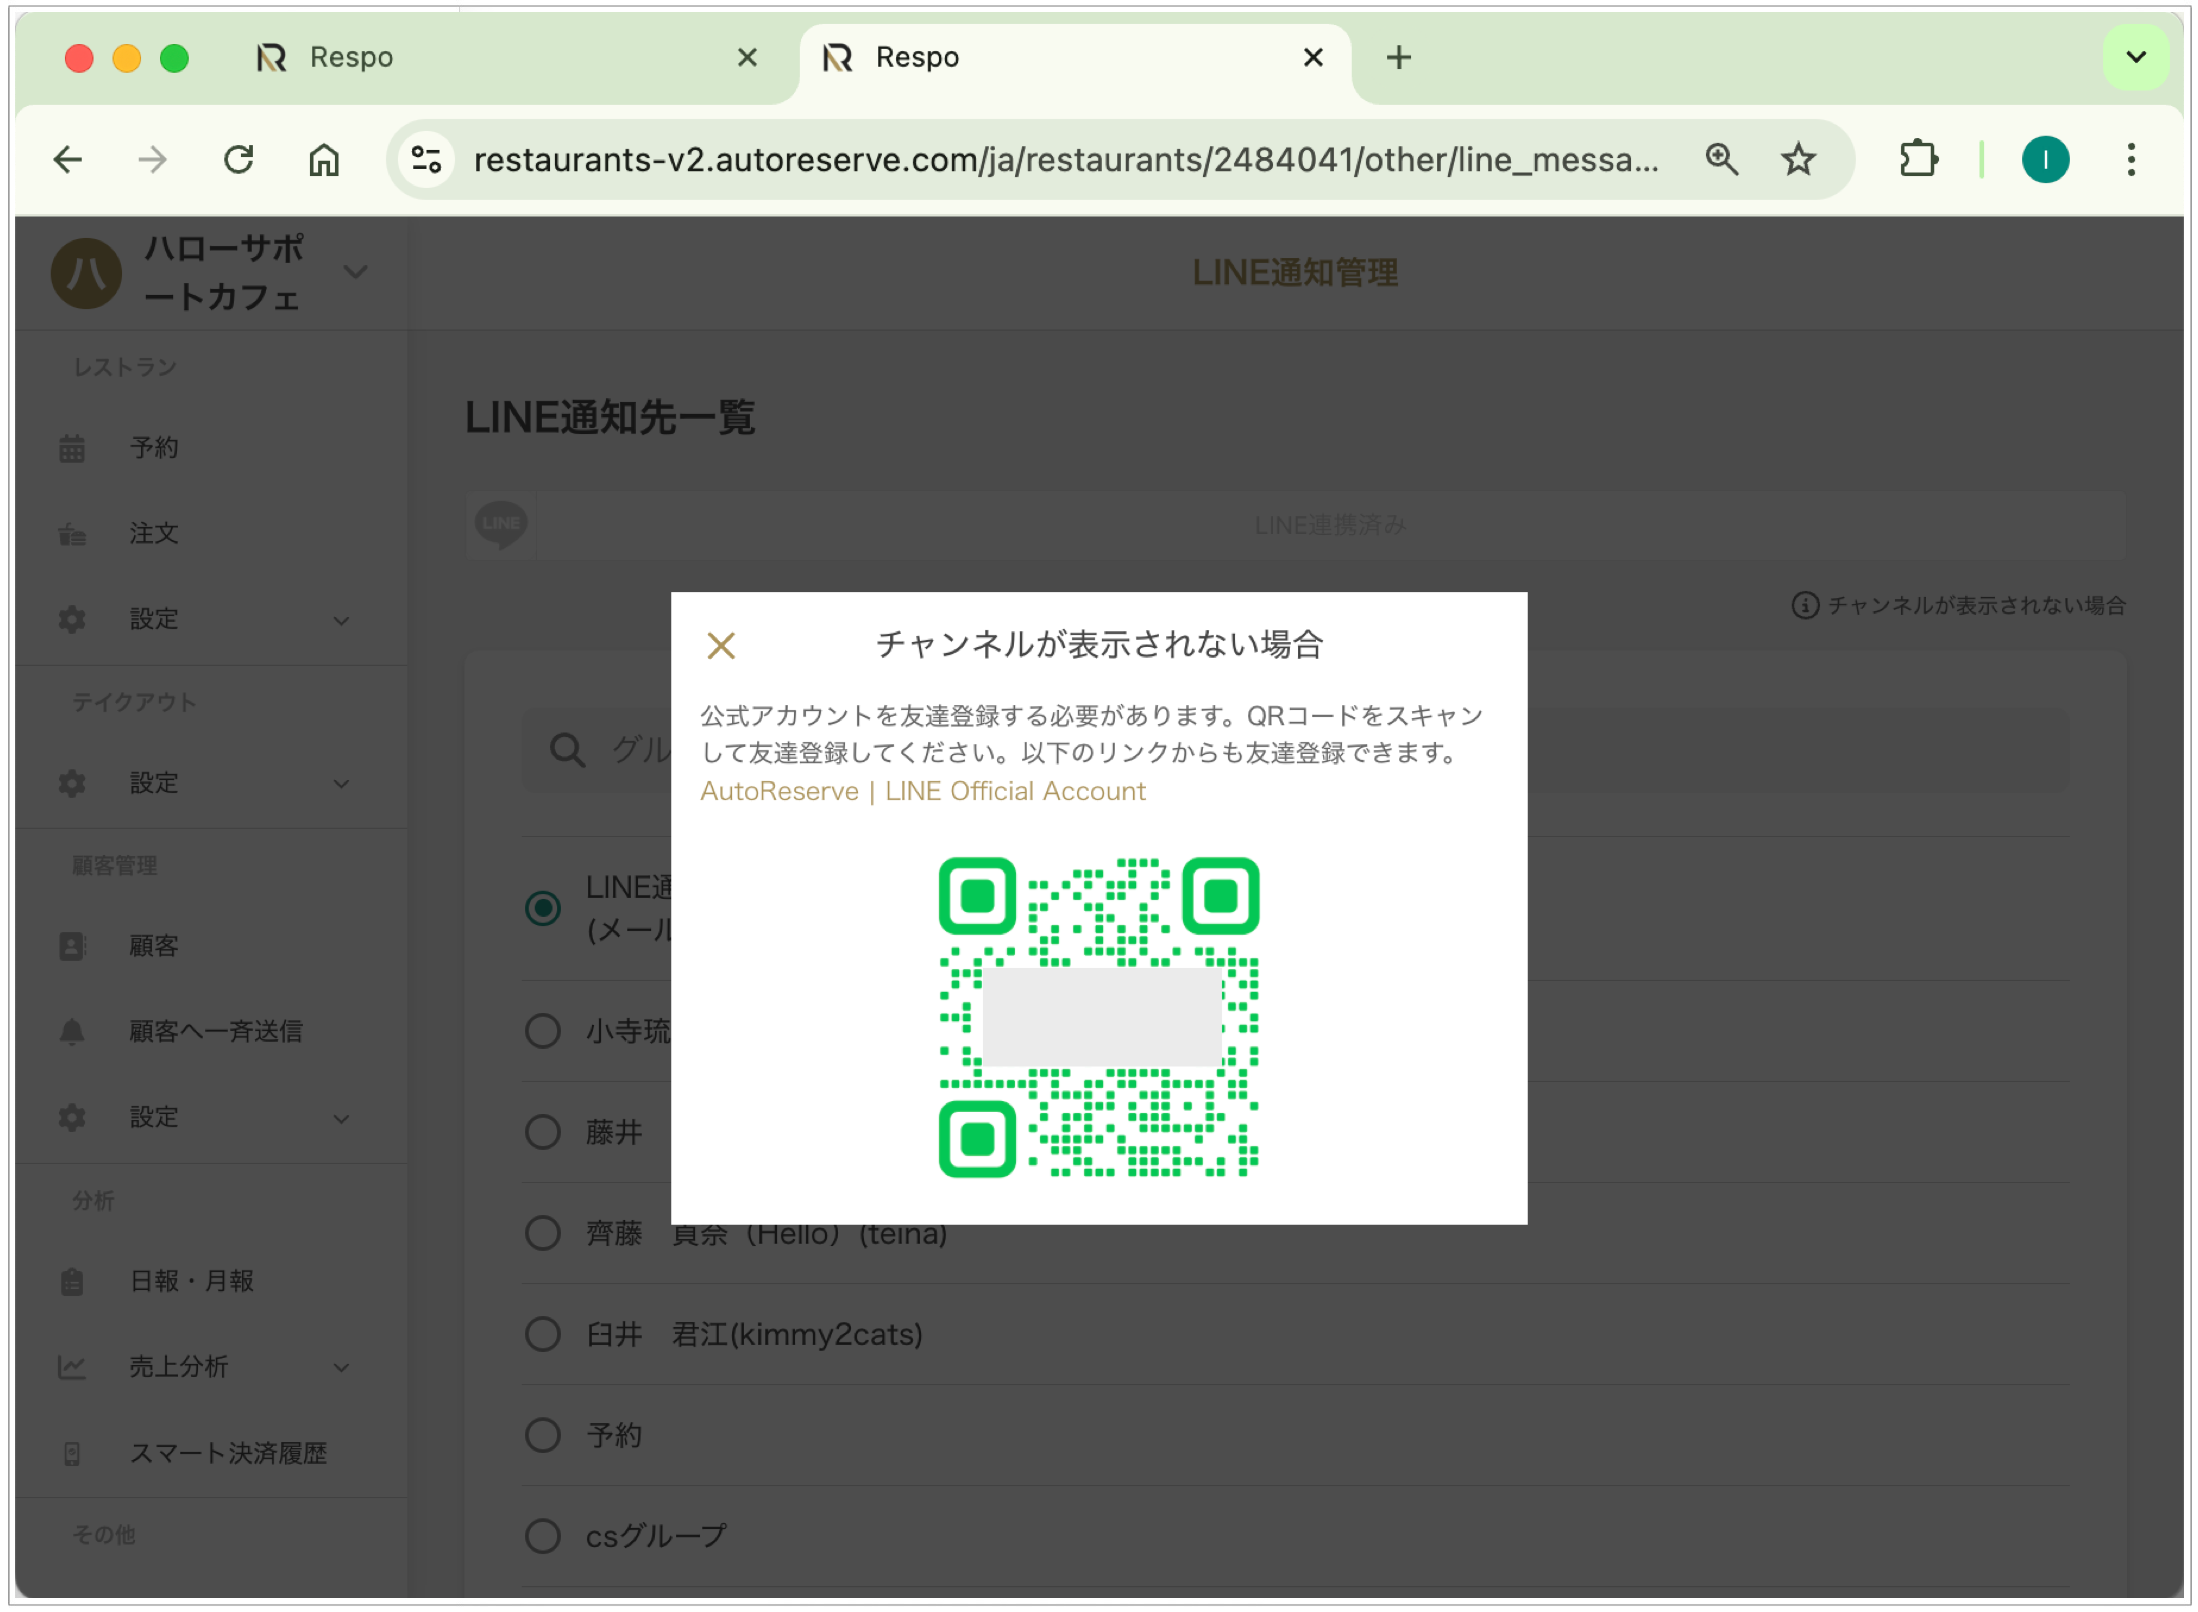Click the takeout 設定 gear icon
Viewport: 2198px width, 1612px height.
[x=72, y=783]
